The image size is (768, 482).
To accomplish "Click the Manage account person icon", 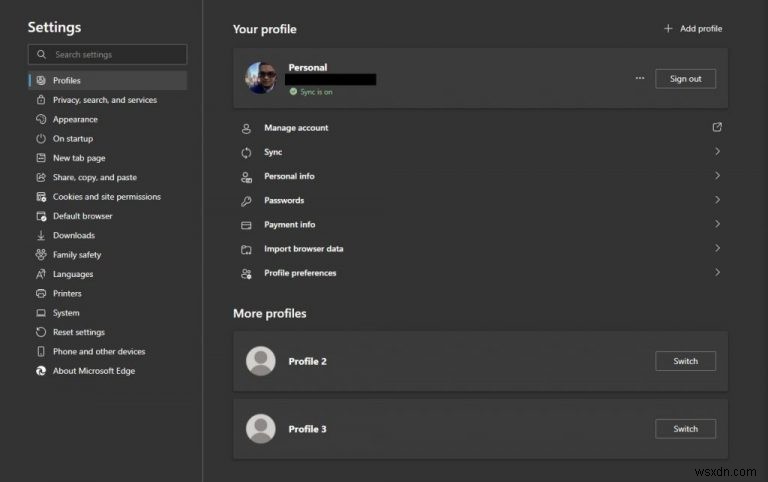I will [246, 128].
